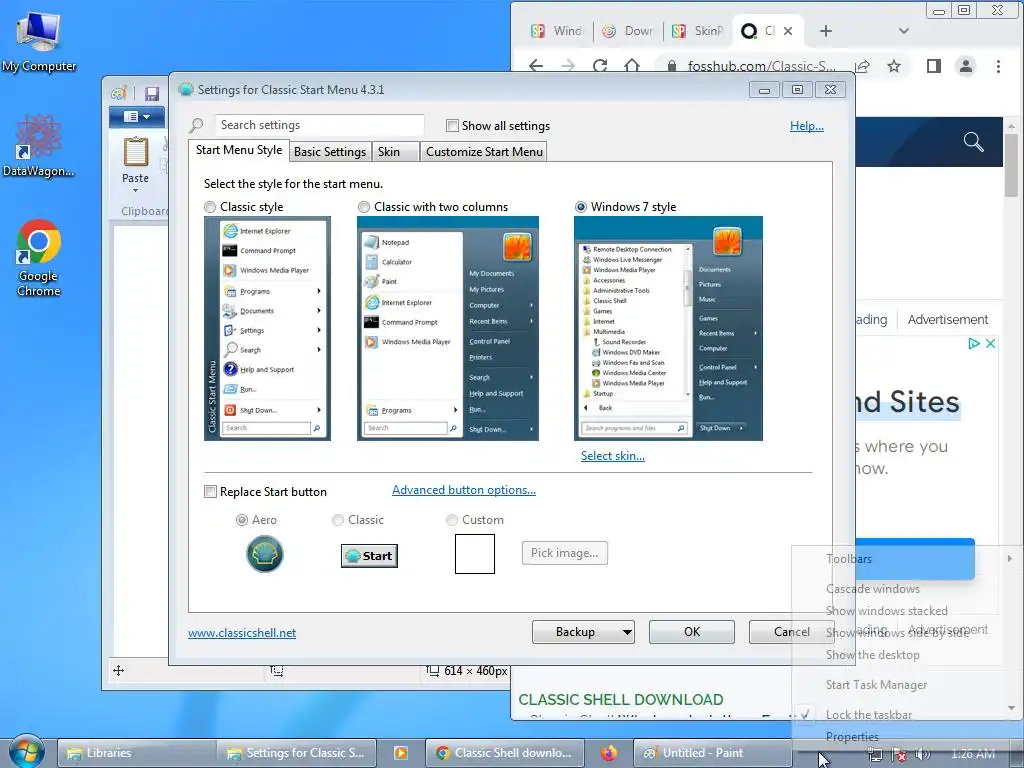Open Paint application menu dropdown

(x=136, y=117)
